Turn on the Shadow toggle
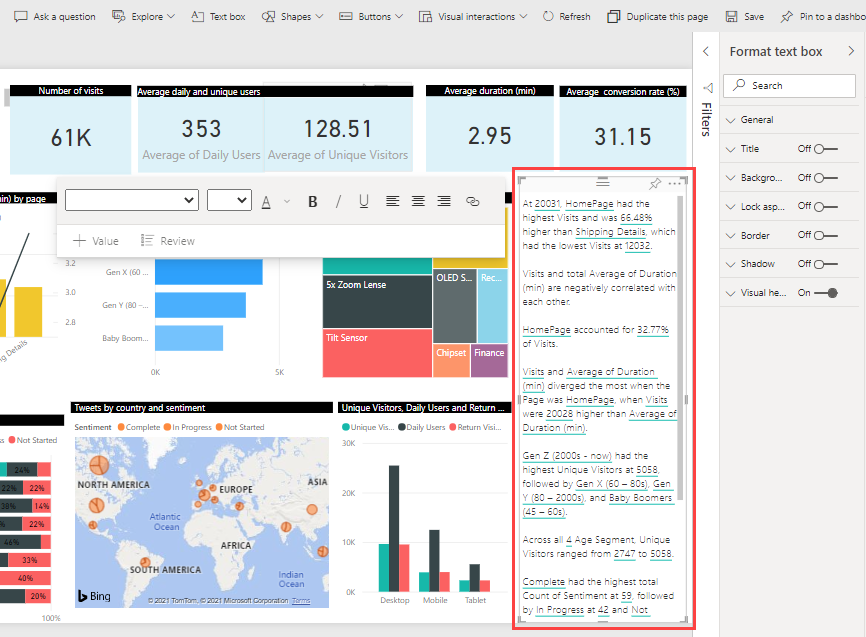Viewport: 866px width, 637px height. pyautogui.click(x=826, y=264)
